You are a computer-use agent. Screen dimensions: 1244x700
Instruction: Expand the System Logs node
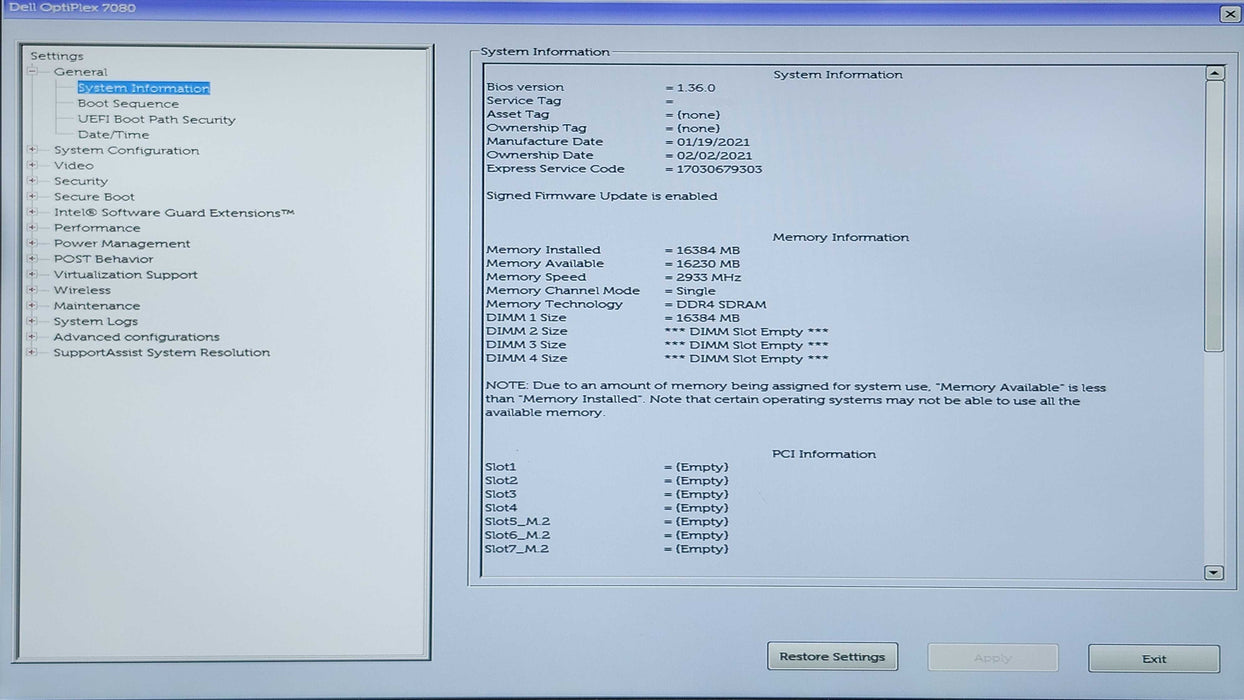[33, 322]
